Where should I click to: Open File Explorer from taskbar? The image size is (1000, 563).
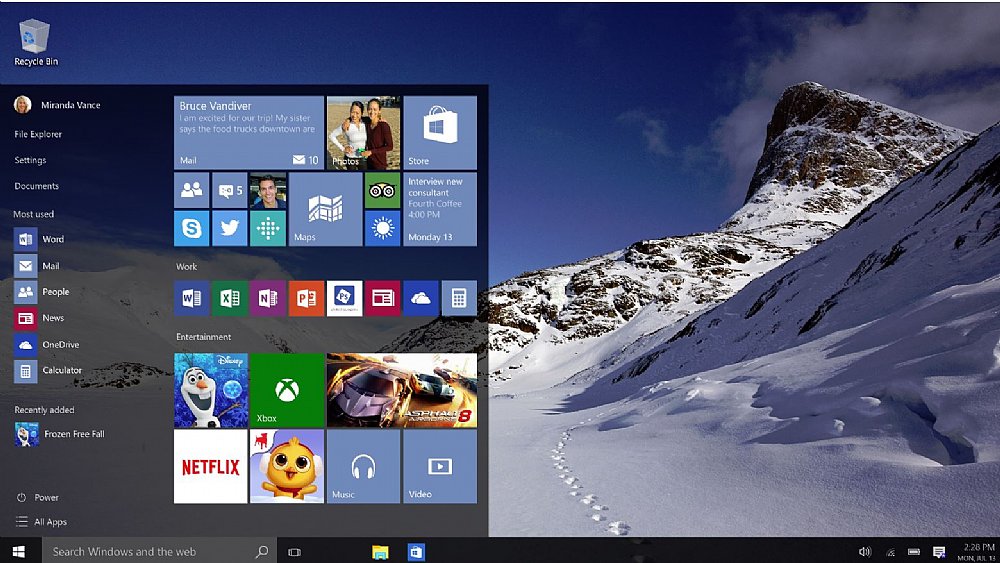(x=380, y=552)
